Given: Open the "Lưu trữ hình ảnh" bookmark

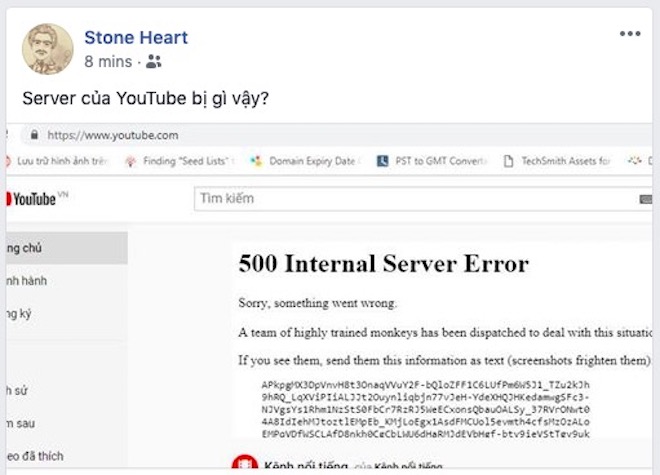Looking at the screenshot, I should pyautogui.click(x=60, y=160).
